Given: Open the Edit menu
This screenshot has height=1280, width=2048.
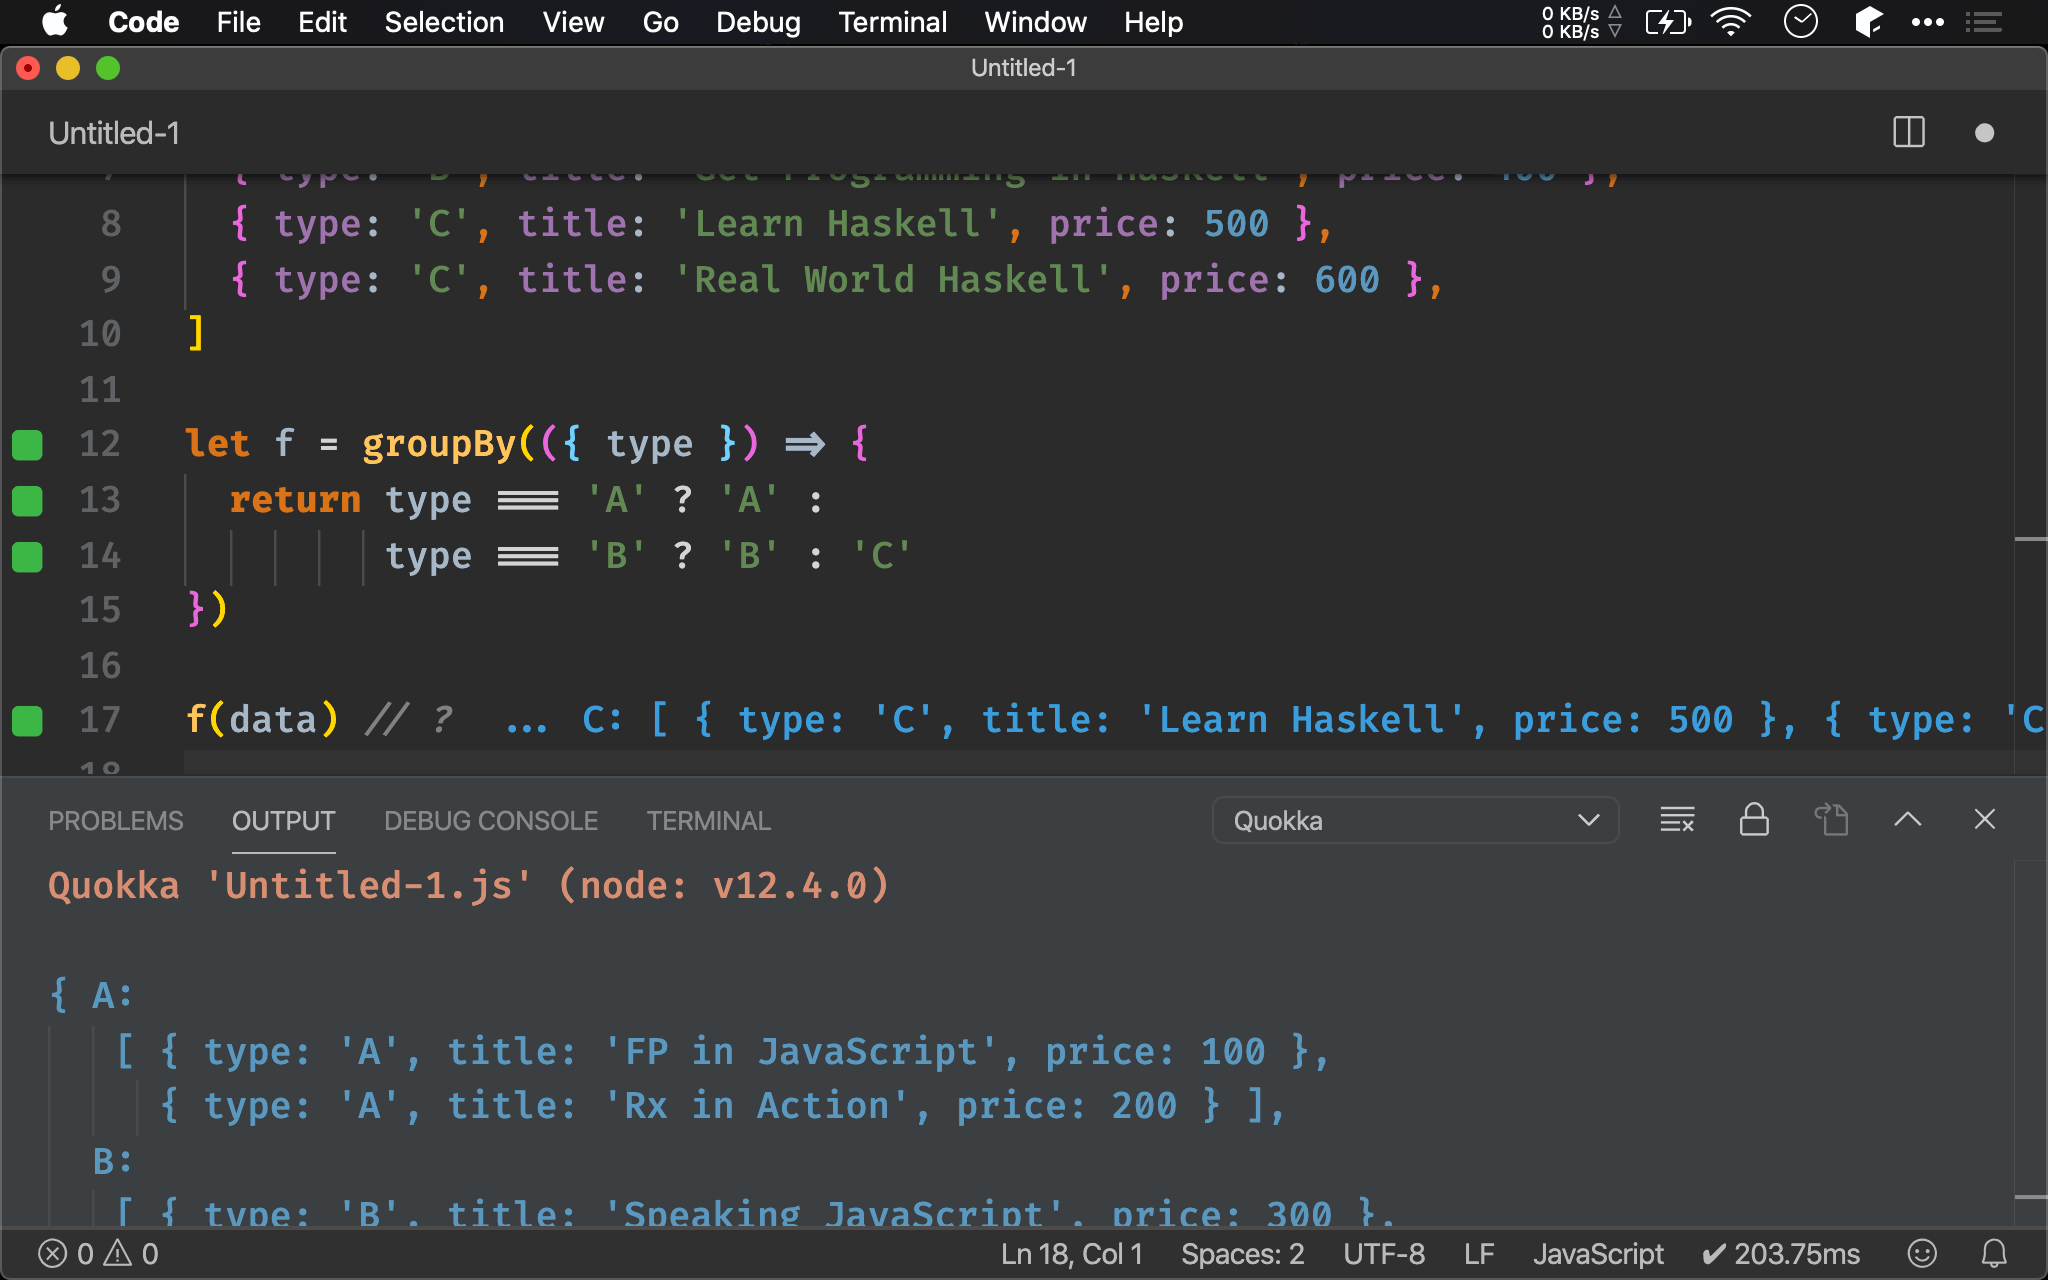Looking at the screenshot, I should coord(322,22).
